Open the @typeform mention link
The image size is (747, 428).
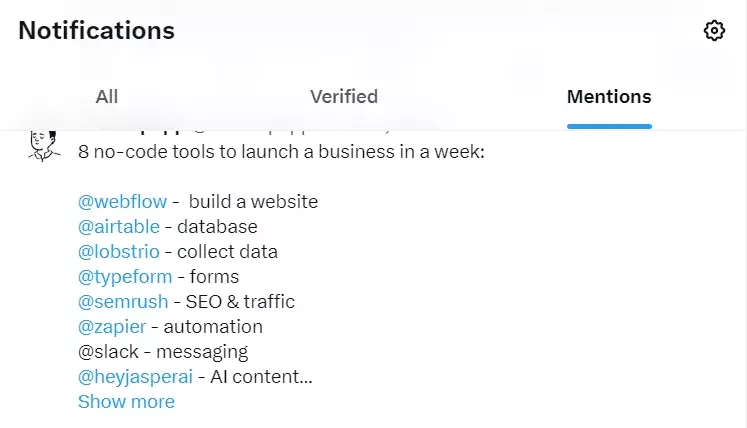tap(125, 277)
